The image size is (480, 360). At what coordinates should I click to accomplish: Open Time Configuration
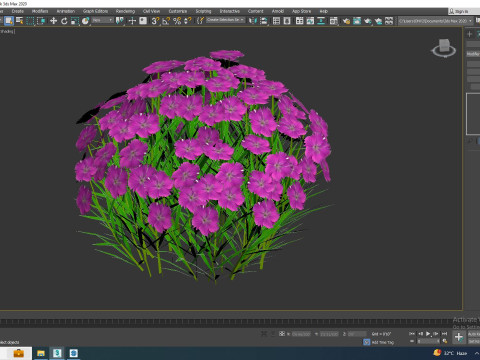(x=444, y=341)
